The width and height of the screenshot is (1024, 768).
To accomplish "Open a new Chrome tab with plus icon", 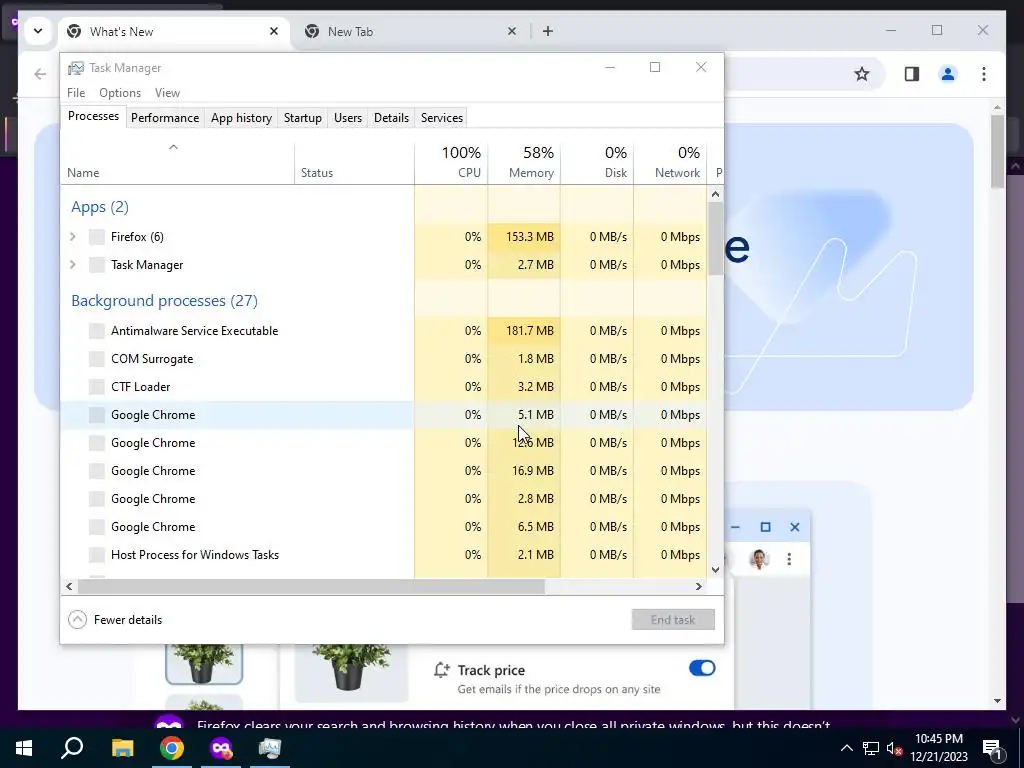I will [548, 31].
